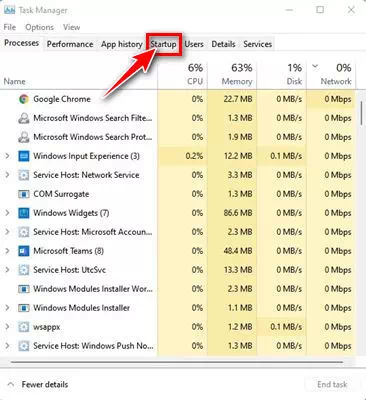Viewport: 366px width, 400px height.
Task: Open the Options menu
Action: point(39,27)
